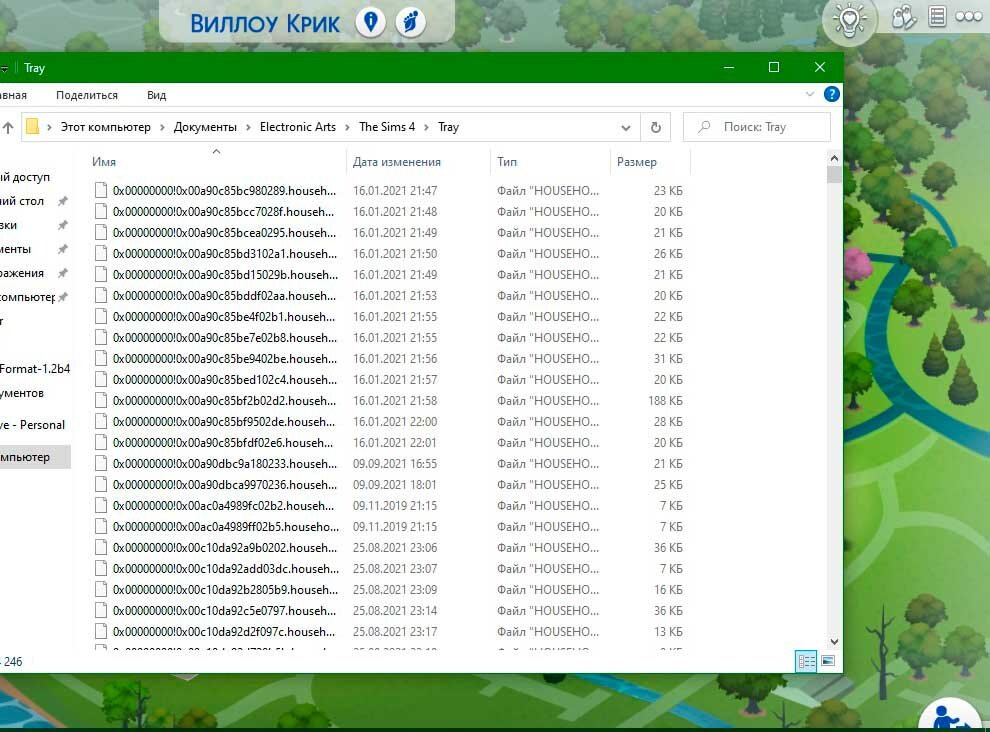
Task: Click the magnifier icon in the search box
Action: pyautogui.click(x=704, y=127)
